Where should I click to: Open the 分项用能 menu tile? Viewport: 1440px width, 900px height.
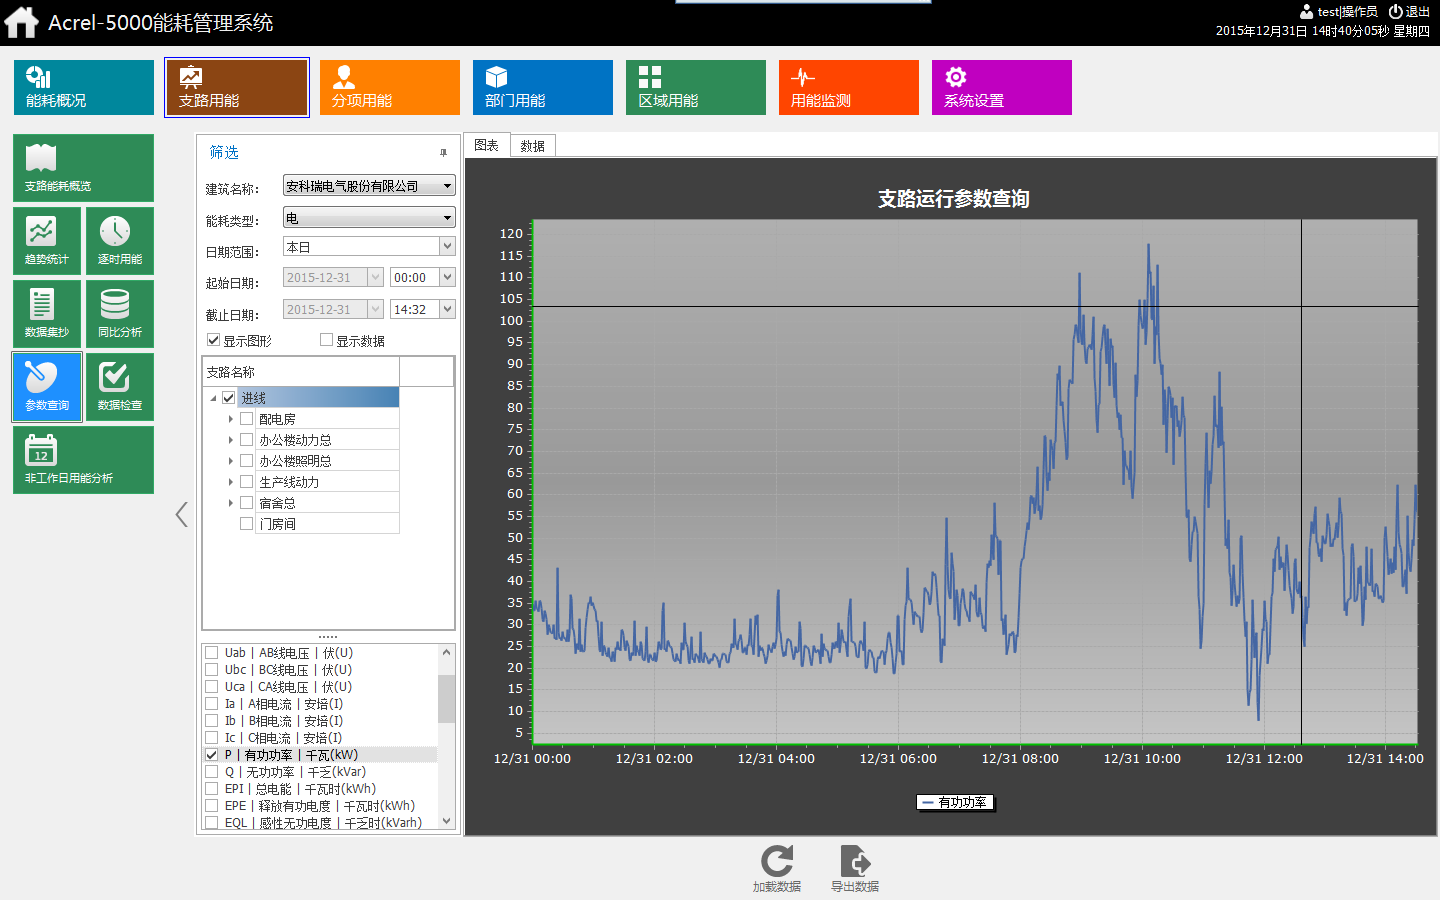389,87
